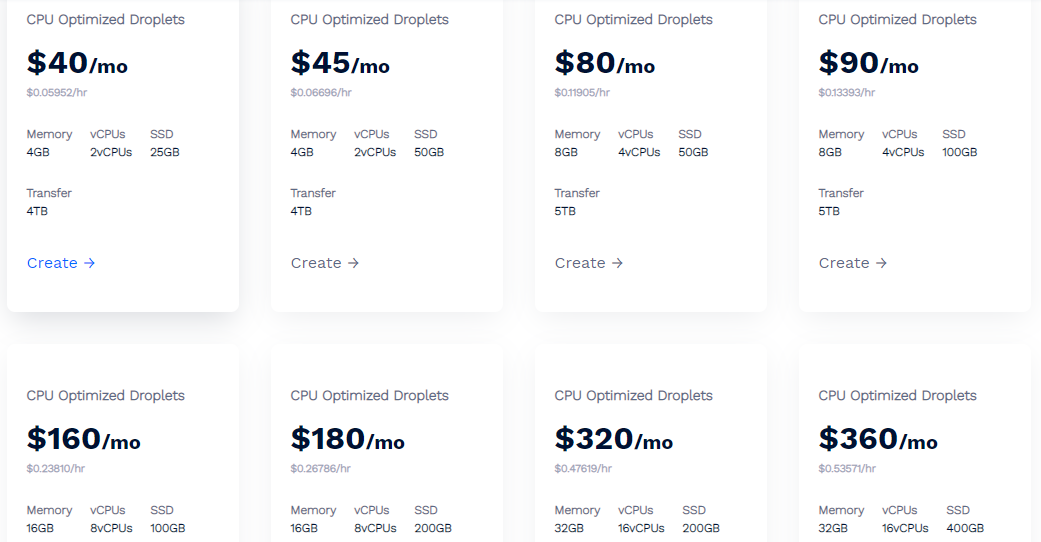Viewport: 1041px width, 542px height.
Task: Click arrow icon beside $90 plan Create
Action: tap(882, 263)
